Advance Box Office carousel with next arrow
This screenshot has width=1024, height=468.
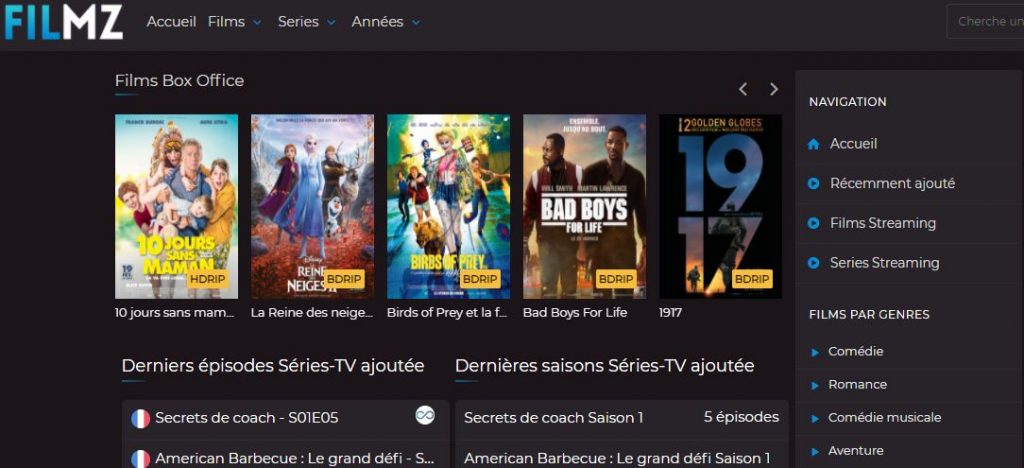(774, 89)
